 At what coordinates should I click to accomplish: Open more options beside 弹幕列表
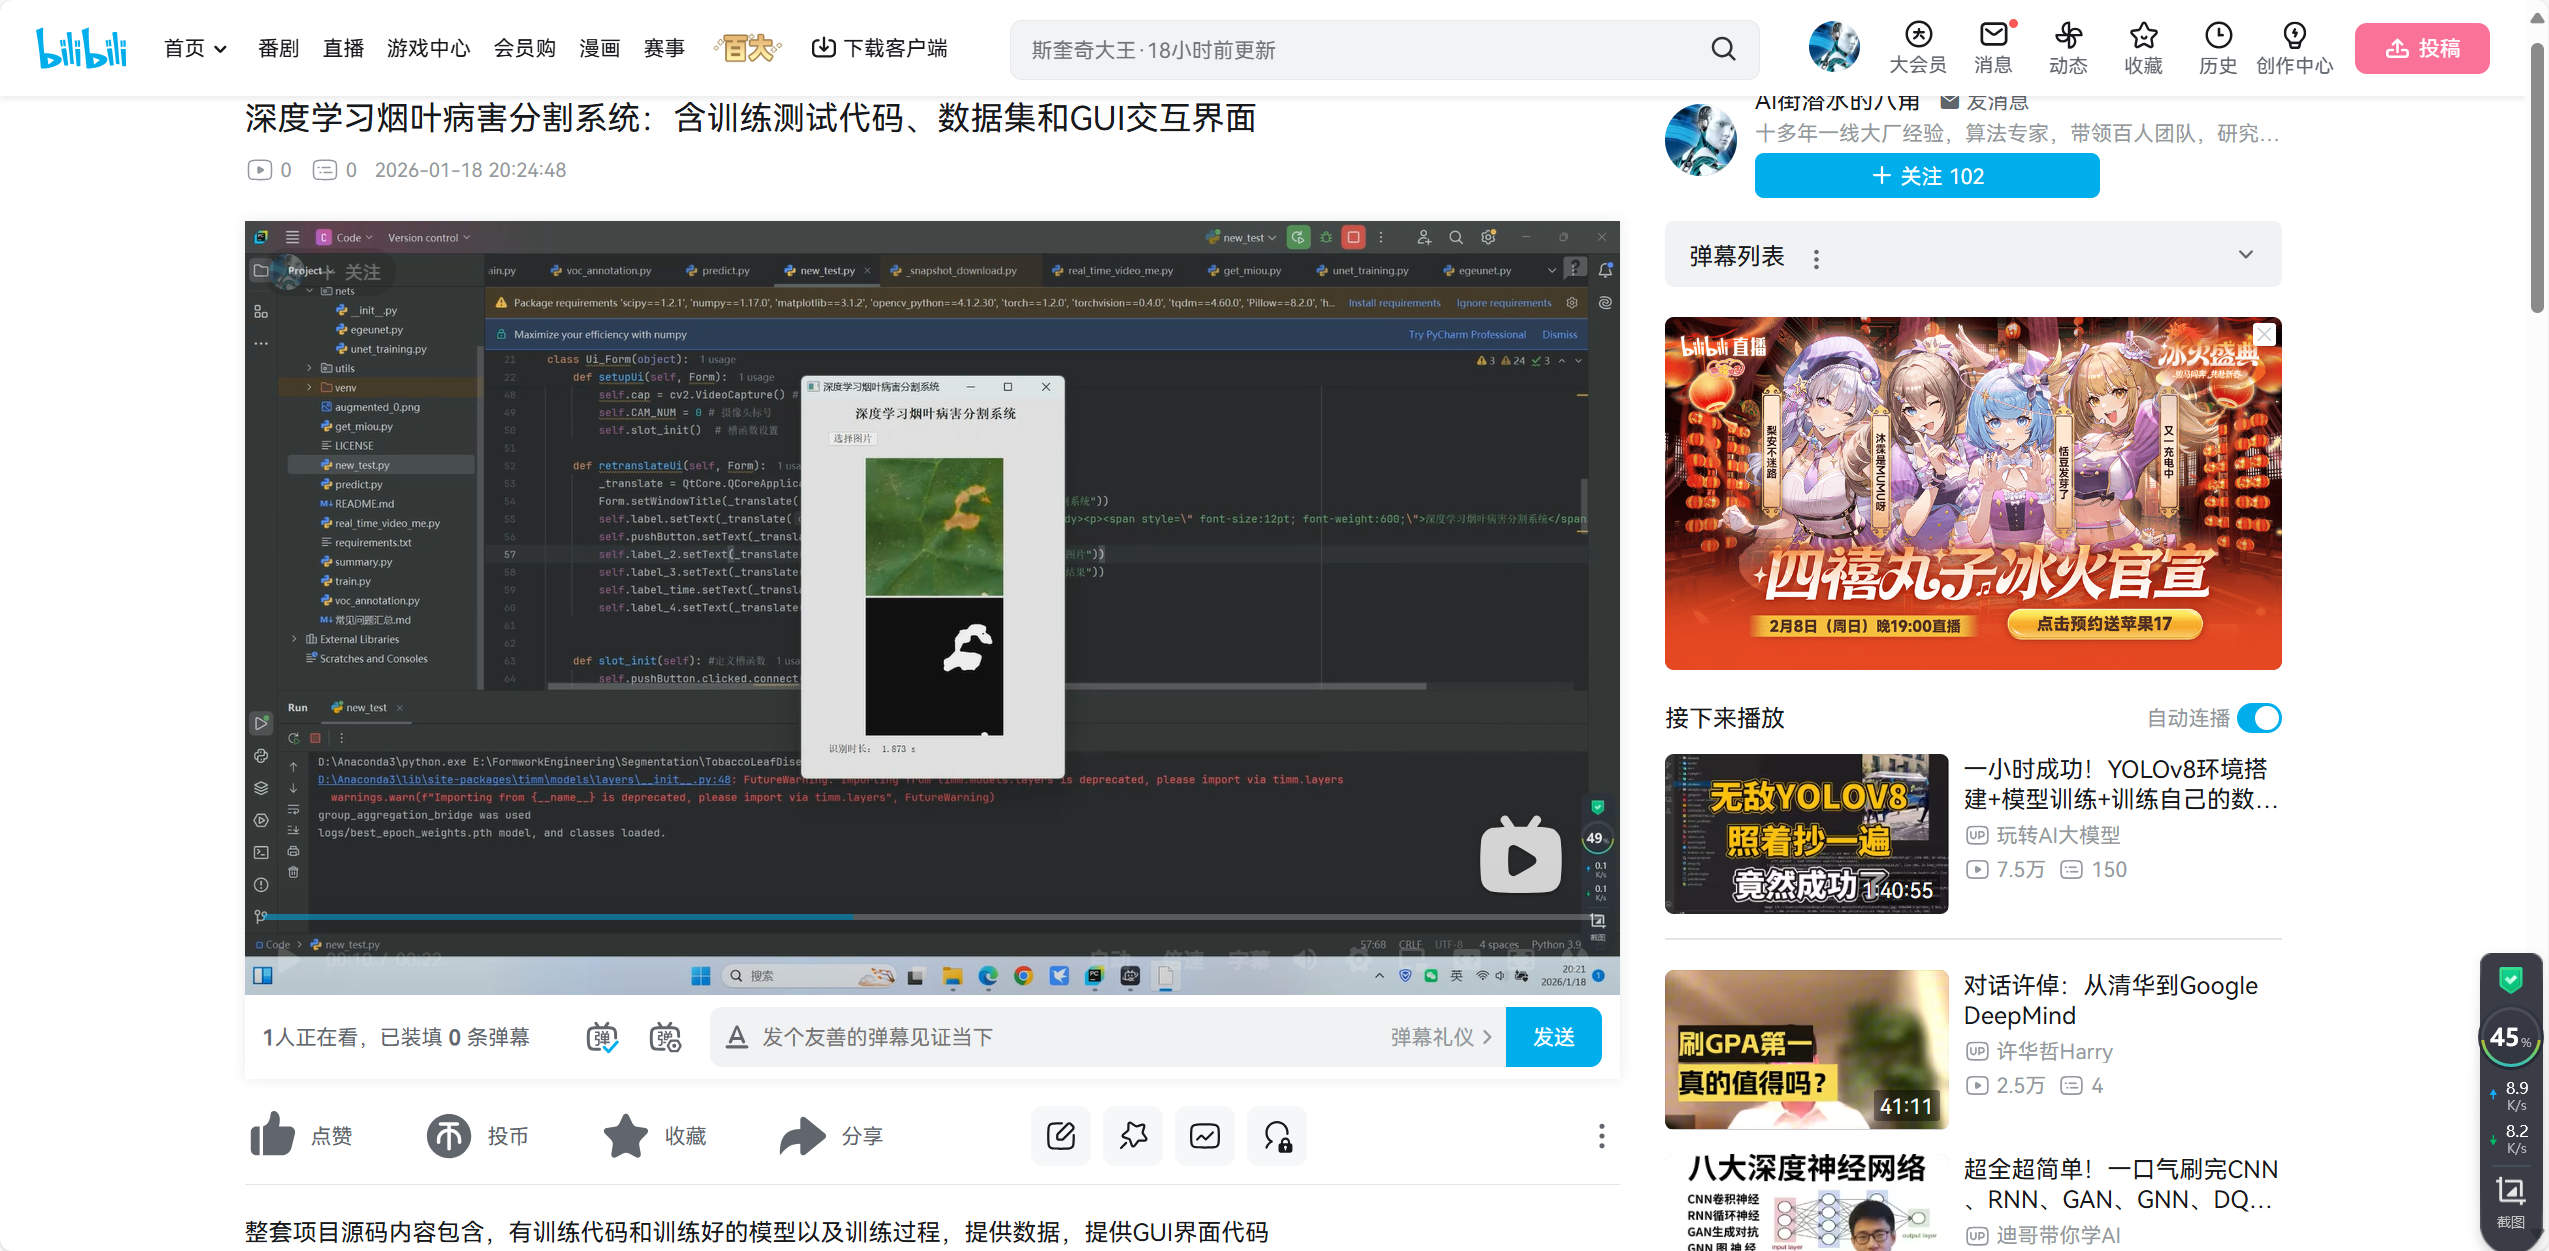(x=1816, y=259)
